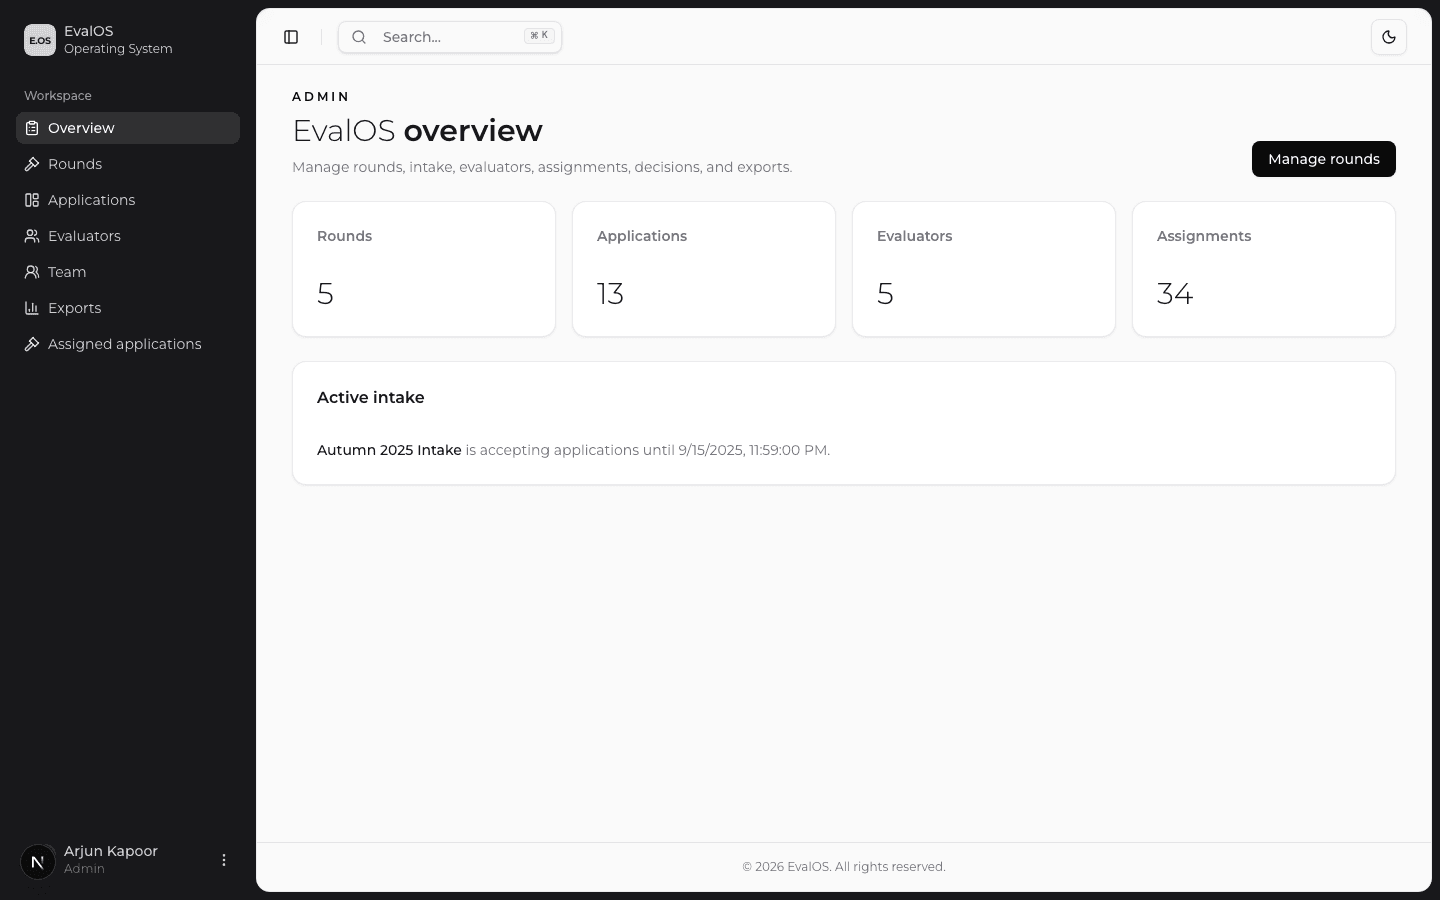Click the EvalOS overview page heading
Viewport: 1440px width, 900px height.
point(417,131)
